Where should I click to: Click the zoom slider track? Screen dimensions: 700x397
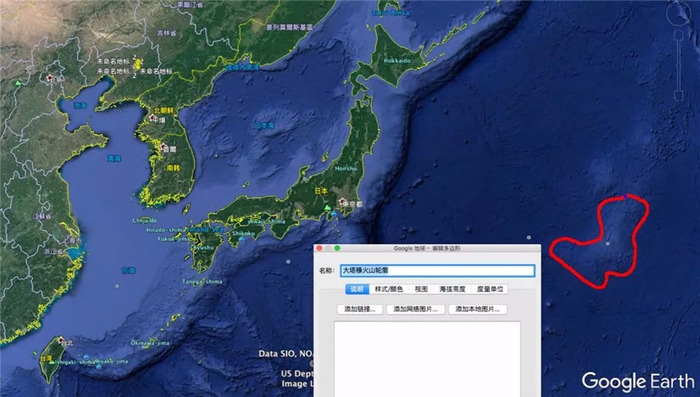click(x=678, y=65)
